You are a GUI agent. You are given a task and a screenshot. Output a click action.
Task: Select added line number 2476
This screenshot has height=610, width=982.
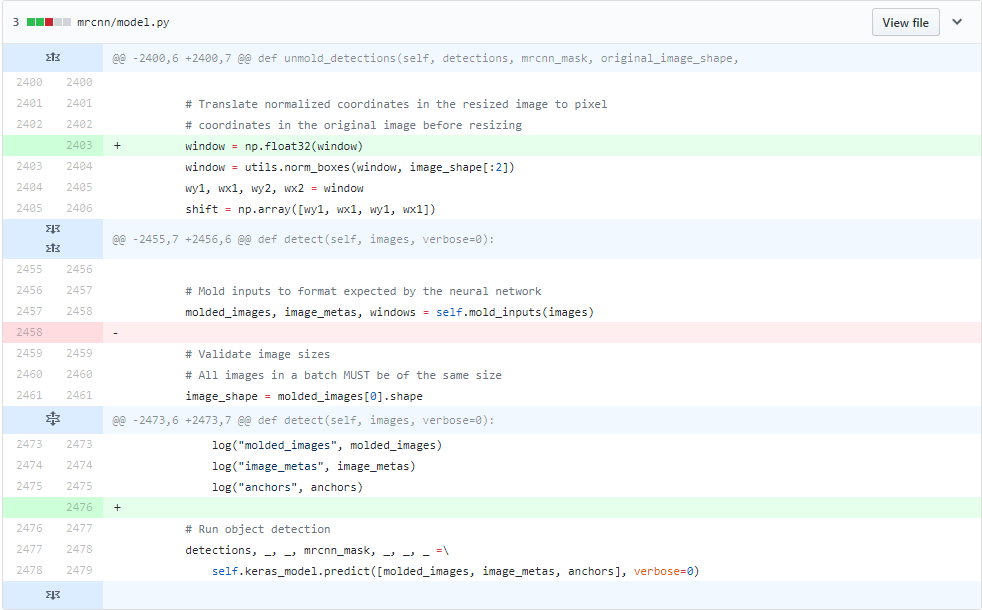click(x=79, y=507)
